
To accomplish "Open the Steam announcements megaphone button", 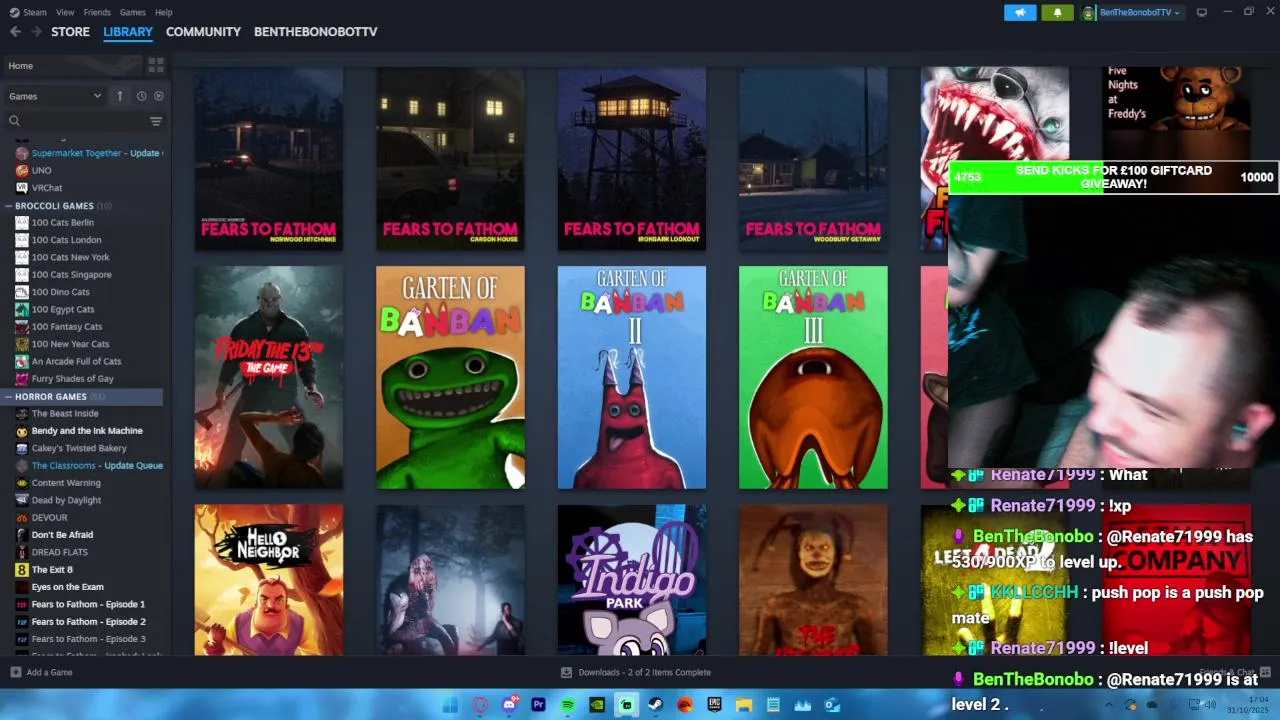I will click(x=1020, y=12).
